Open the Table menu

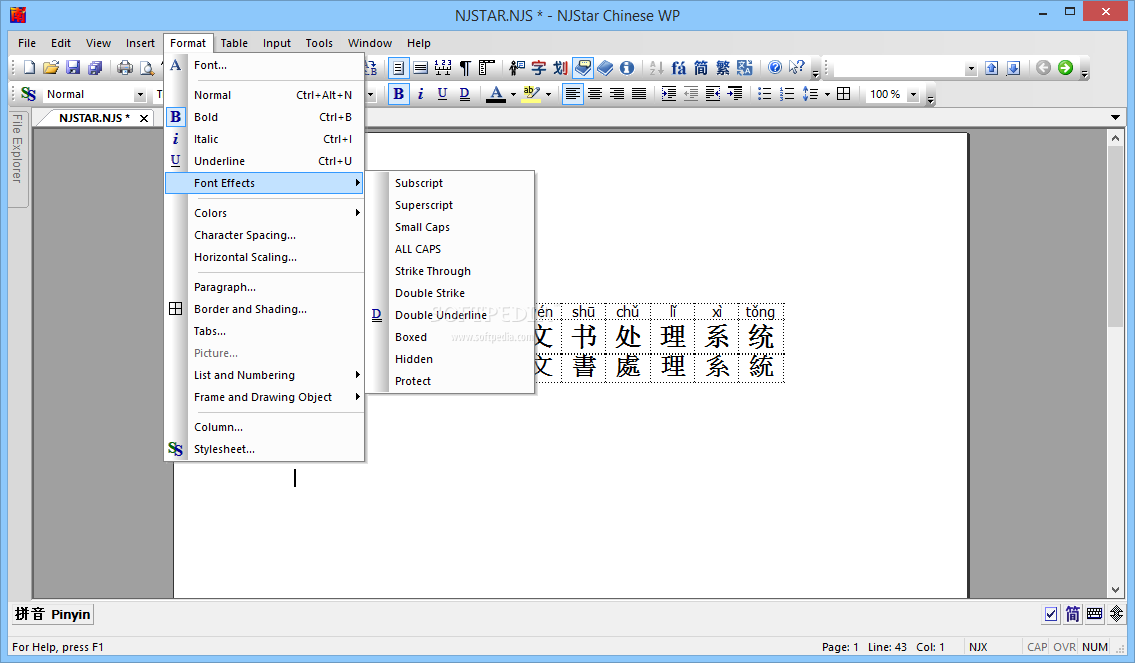pyautogui.click(x=234, y=43)
